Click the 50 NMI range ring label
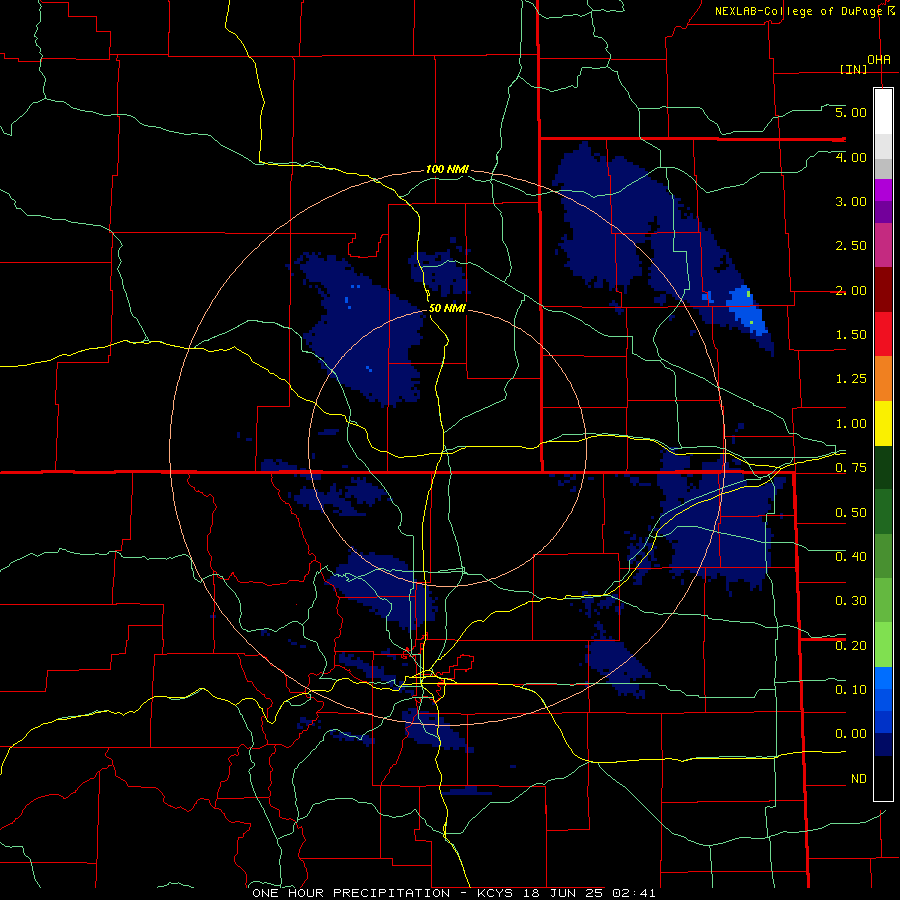This screenshot has width=900, height=900. pyautogui.click(x=447, y=309)
